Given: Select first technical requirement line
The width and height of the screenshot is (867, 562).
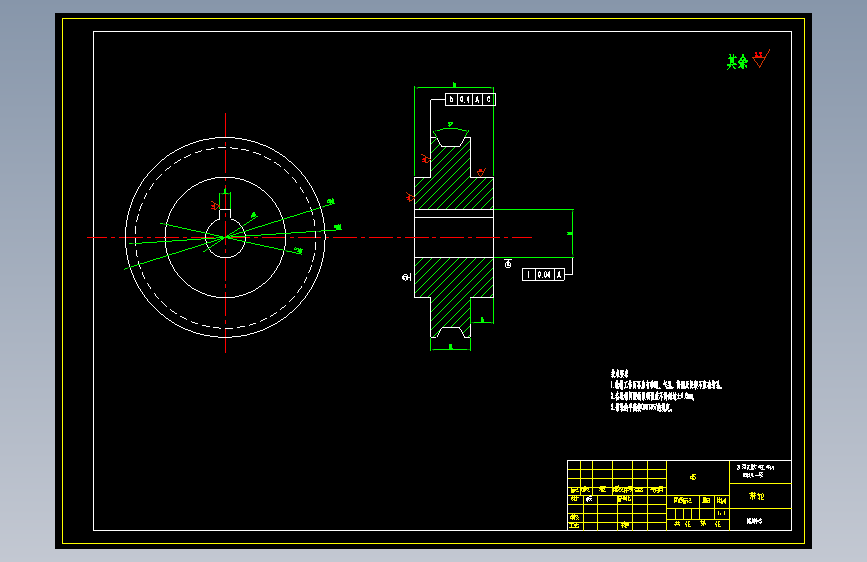Looking at the screenshot, I should tap(666, 385).
